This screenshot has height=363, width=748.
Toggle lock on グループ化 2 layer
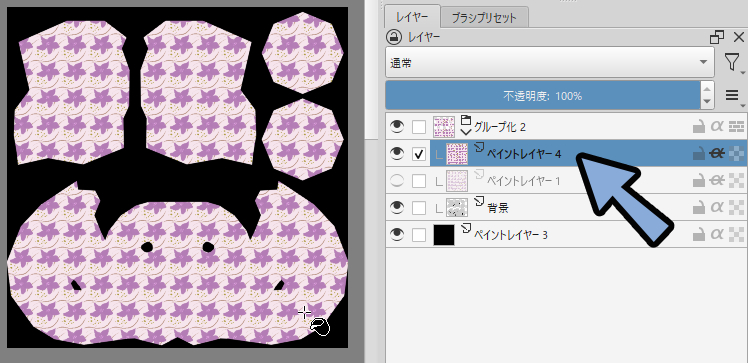[699, 126]
